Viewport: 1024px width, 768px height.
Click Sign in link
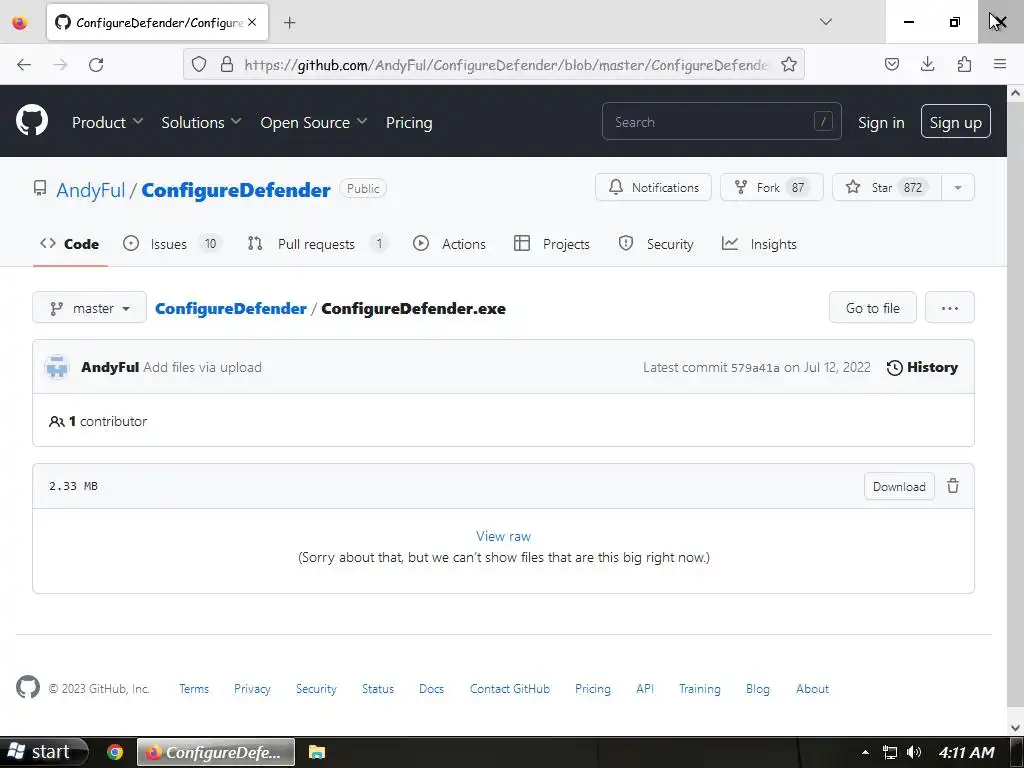[x=881, y=122]
